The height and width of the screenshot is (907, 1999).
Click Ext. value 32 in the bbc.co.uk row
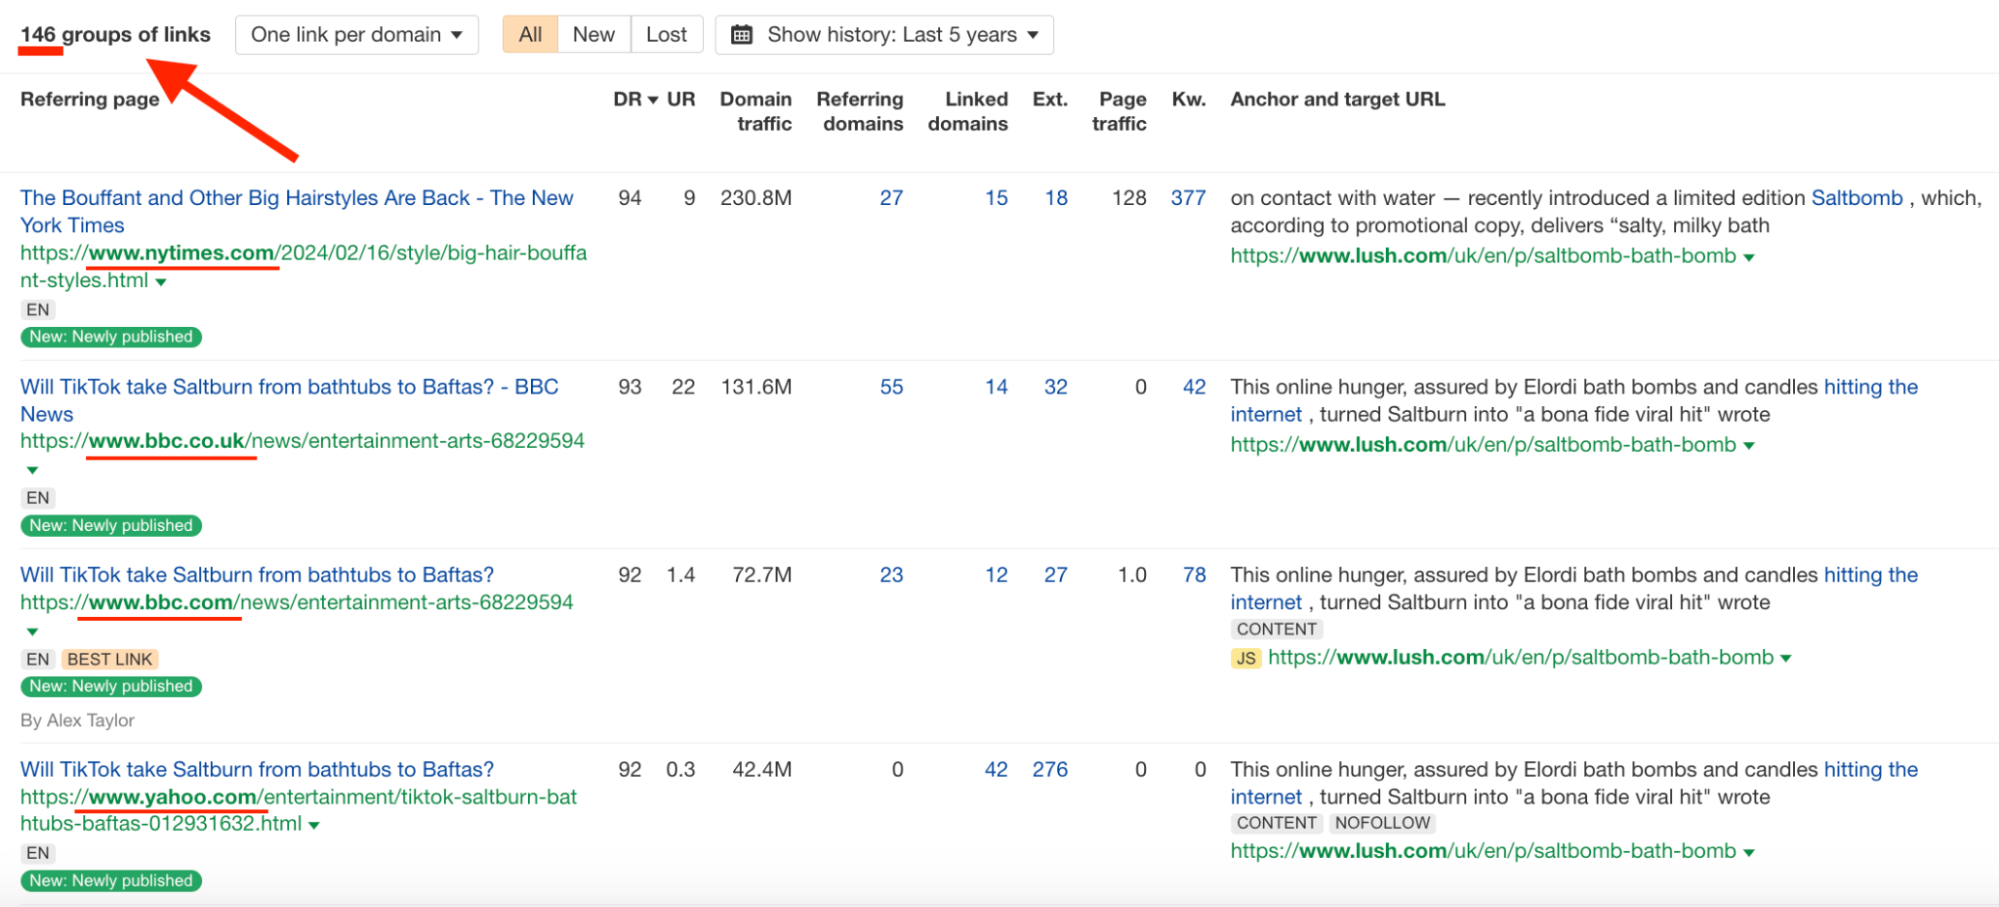[1056, 387]
